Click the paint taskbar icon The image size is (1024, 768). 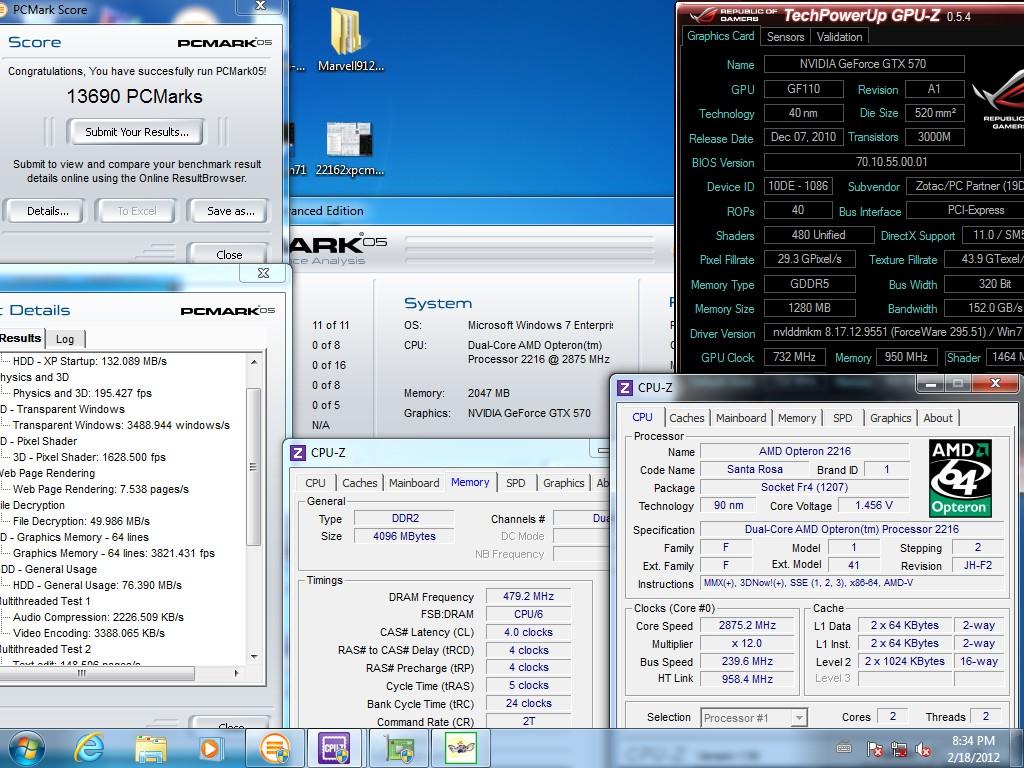point(460,748)
